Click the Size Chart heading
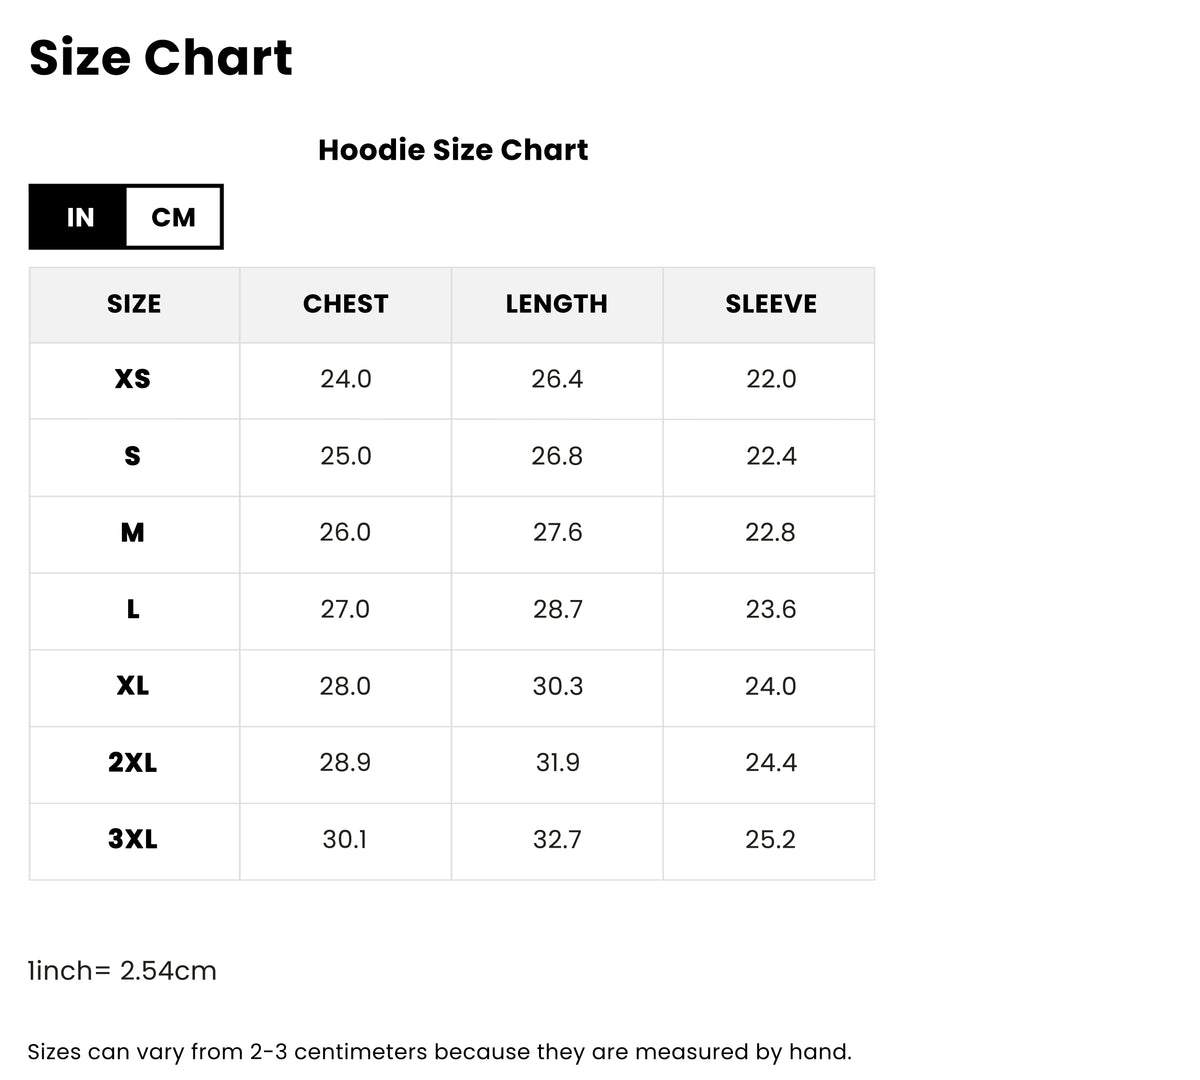The image size is (1200, 1080). click(161, 57)
